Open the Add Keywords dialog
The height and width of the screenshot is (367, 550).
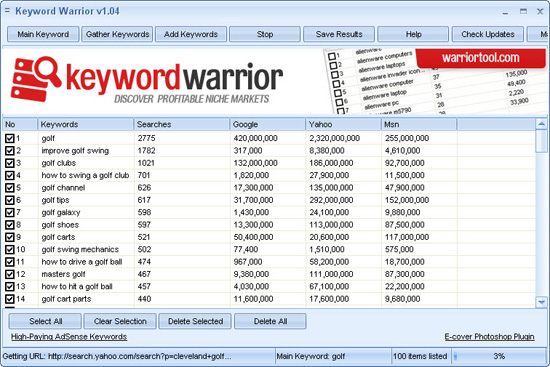[x=191, y=34]
